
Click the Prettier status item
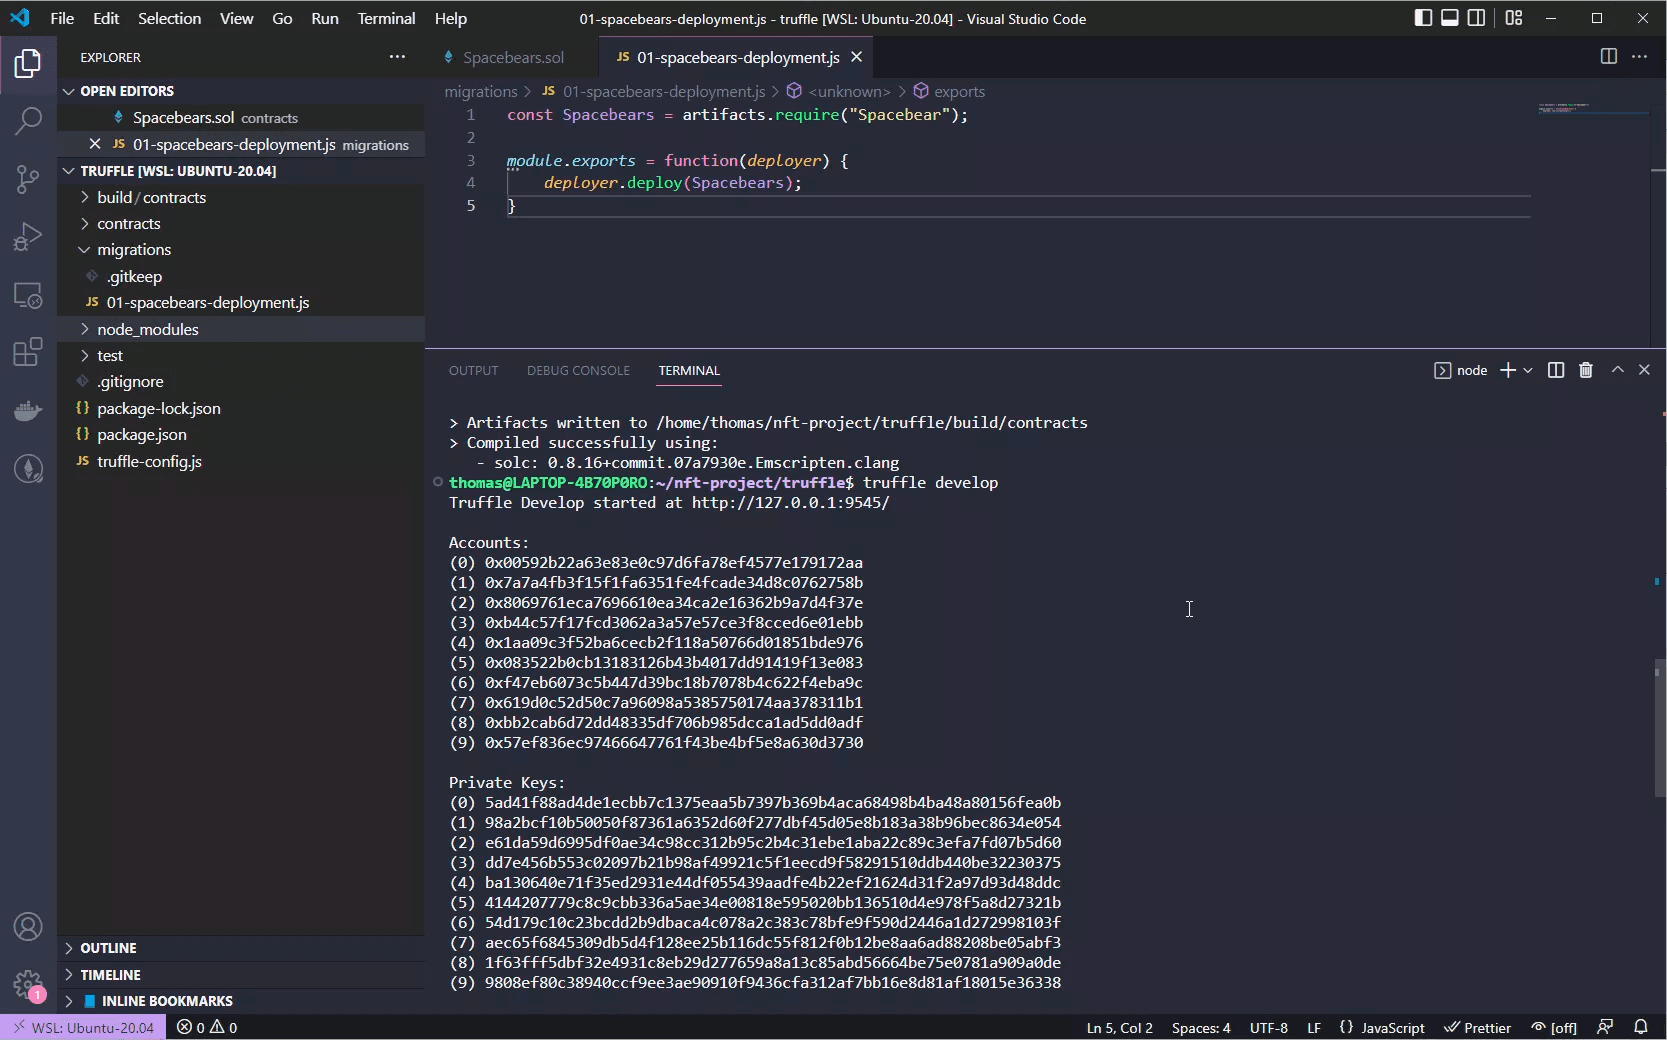pyautogui.click(x=1477, y=1027)
